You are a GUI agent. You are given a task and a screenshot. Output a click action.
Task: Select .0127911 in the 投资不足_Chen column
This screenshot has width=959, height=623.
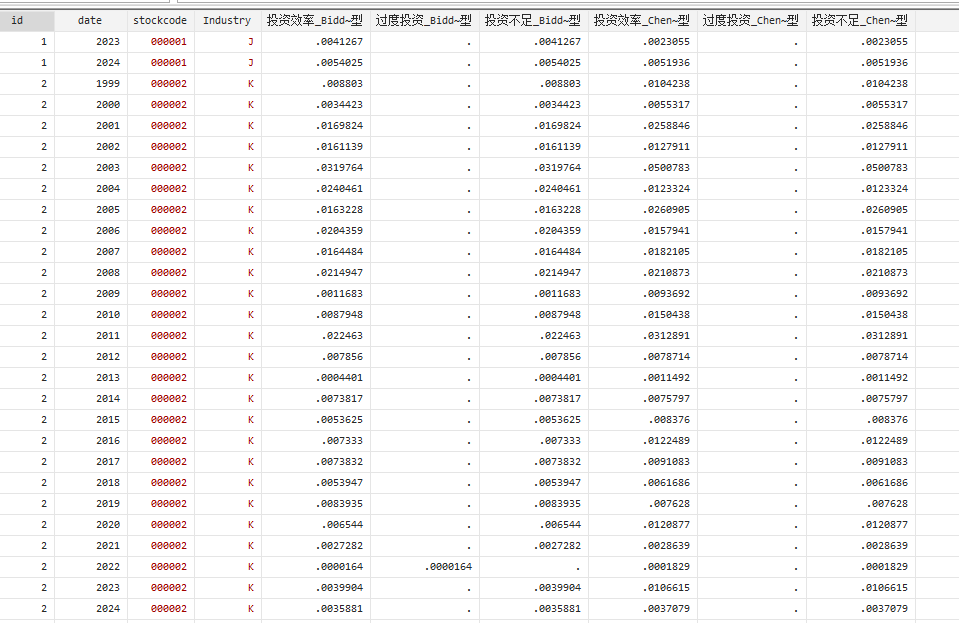click(860, 147)
